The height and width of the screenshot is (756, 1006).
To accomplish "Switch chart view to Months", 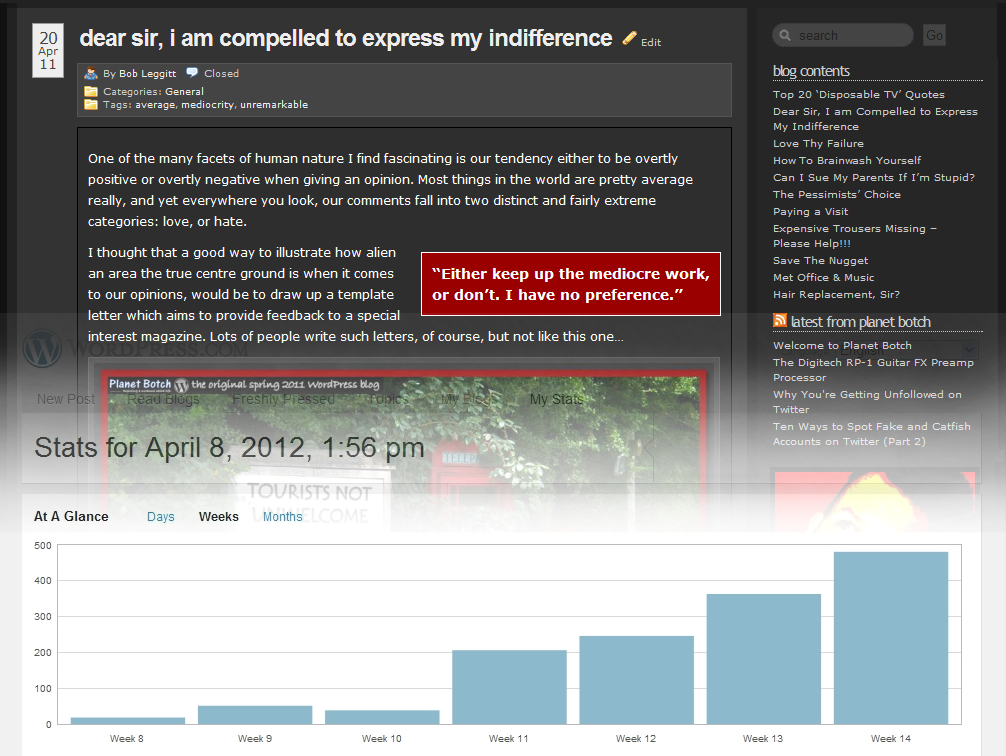I will click(282, 517).
